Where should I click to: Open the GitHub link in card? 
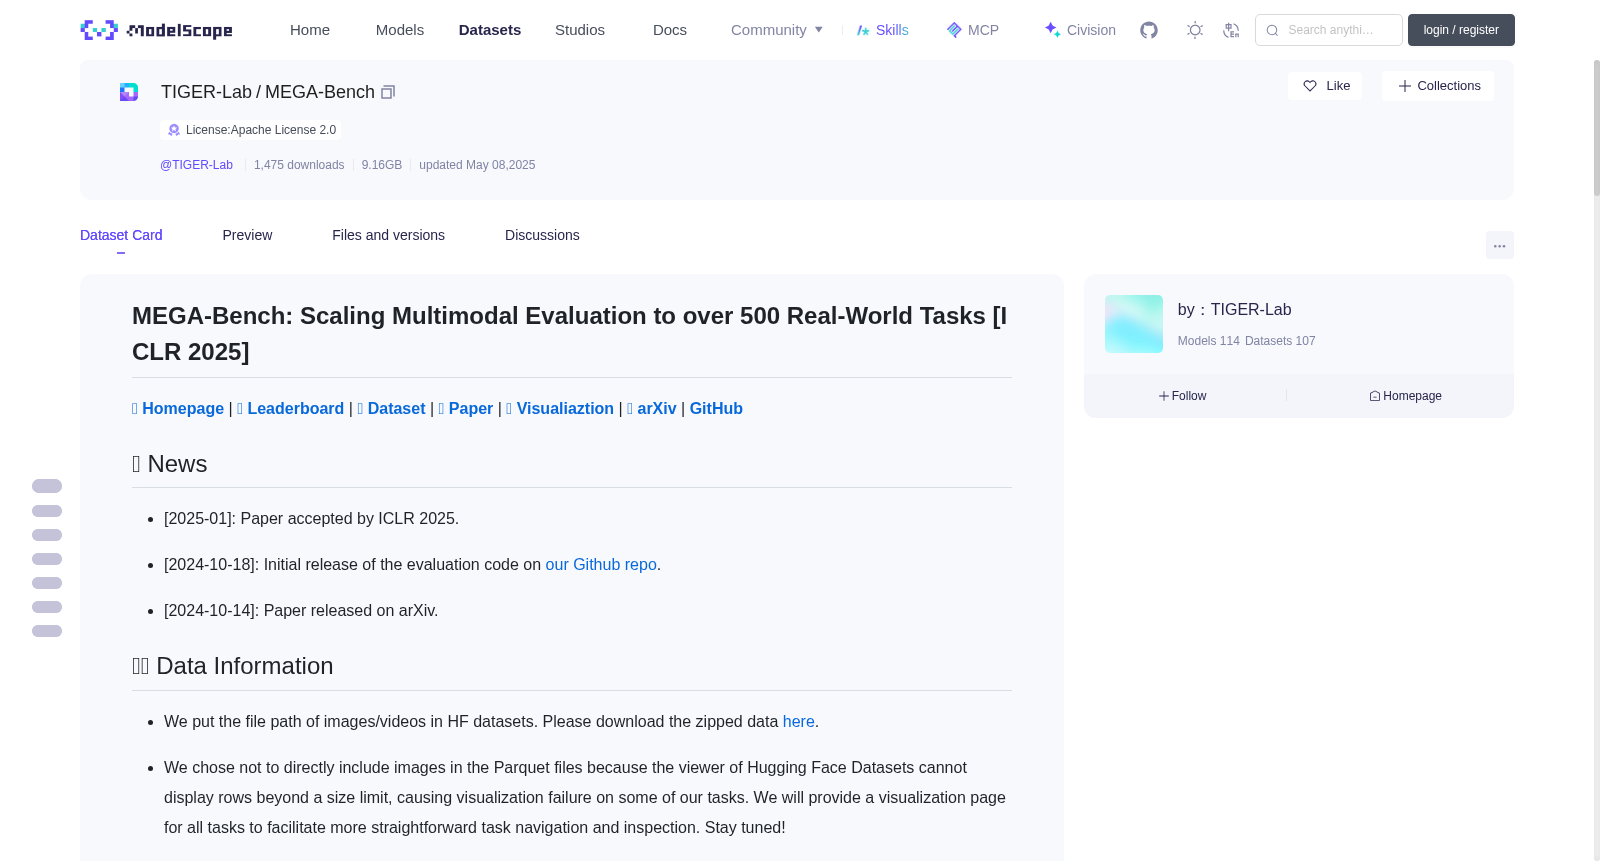[x=716, y=408]
